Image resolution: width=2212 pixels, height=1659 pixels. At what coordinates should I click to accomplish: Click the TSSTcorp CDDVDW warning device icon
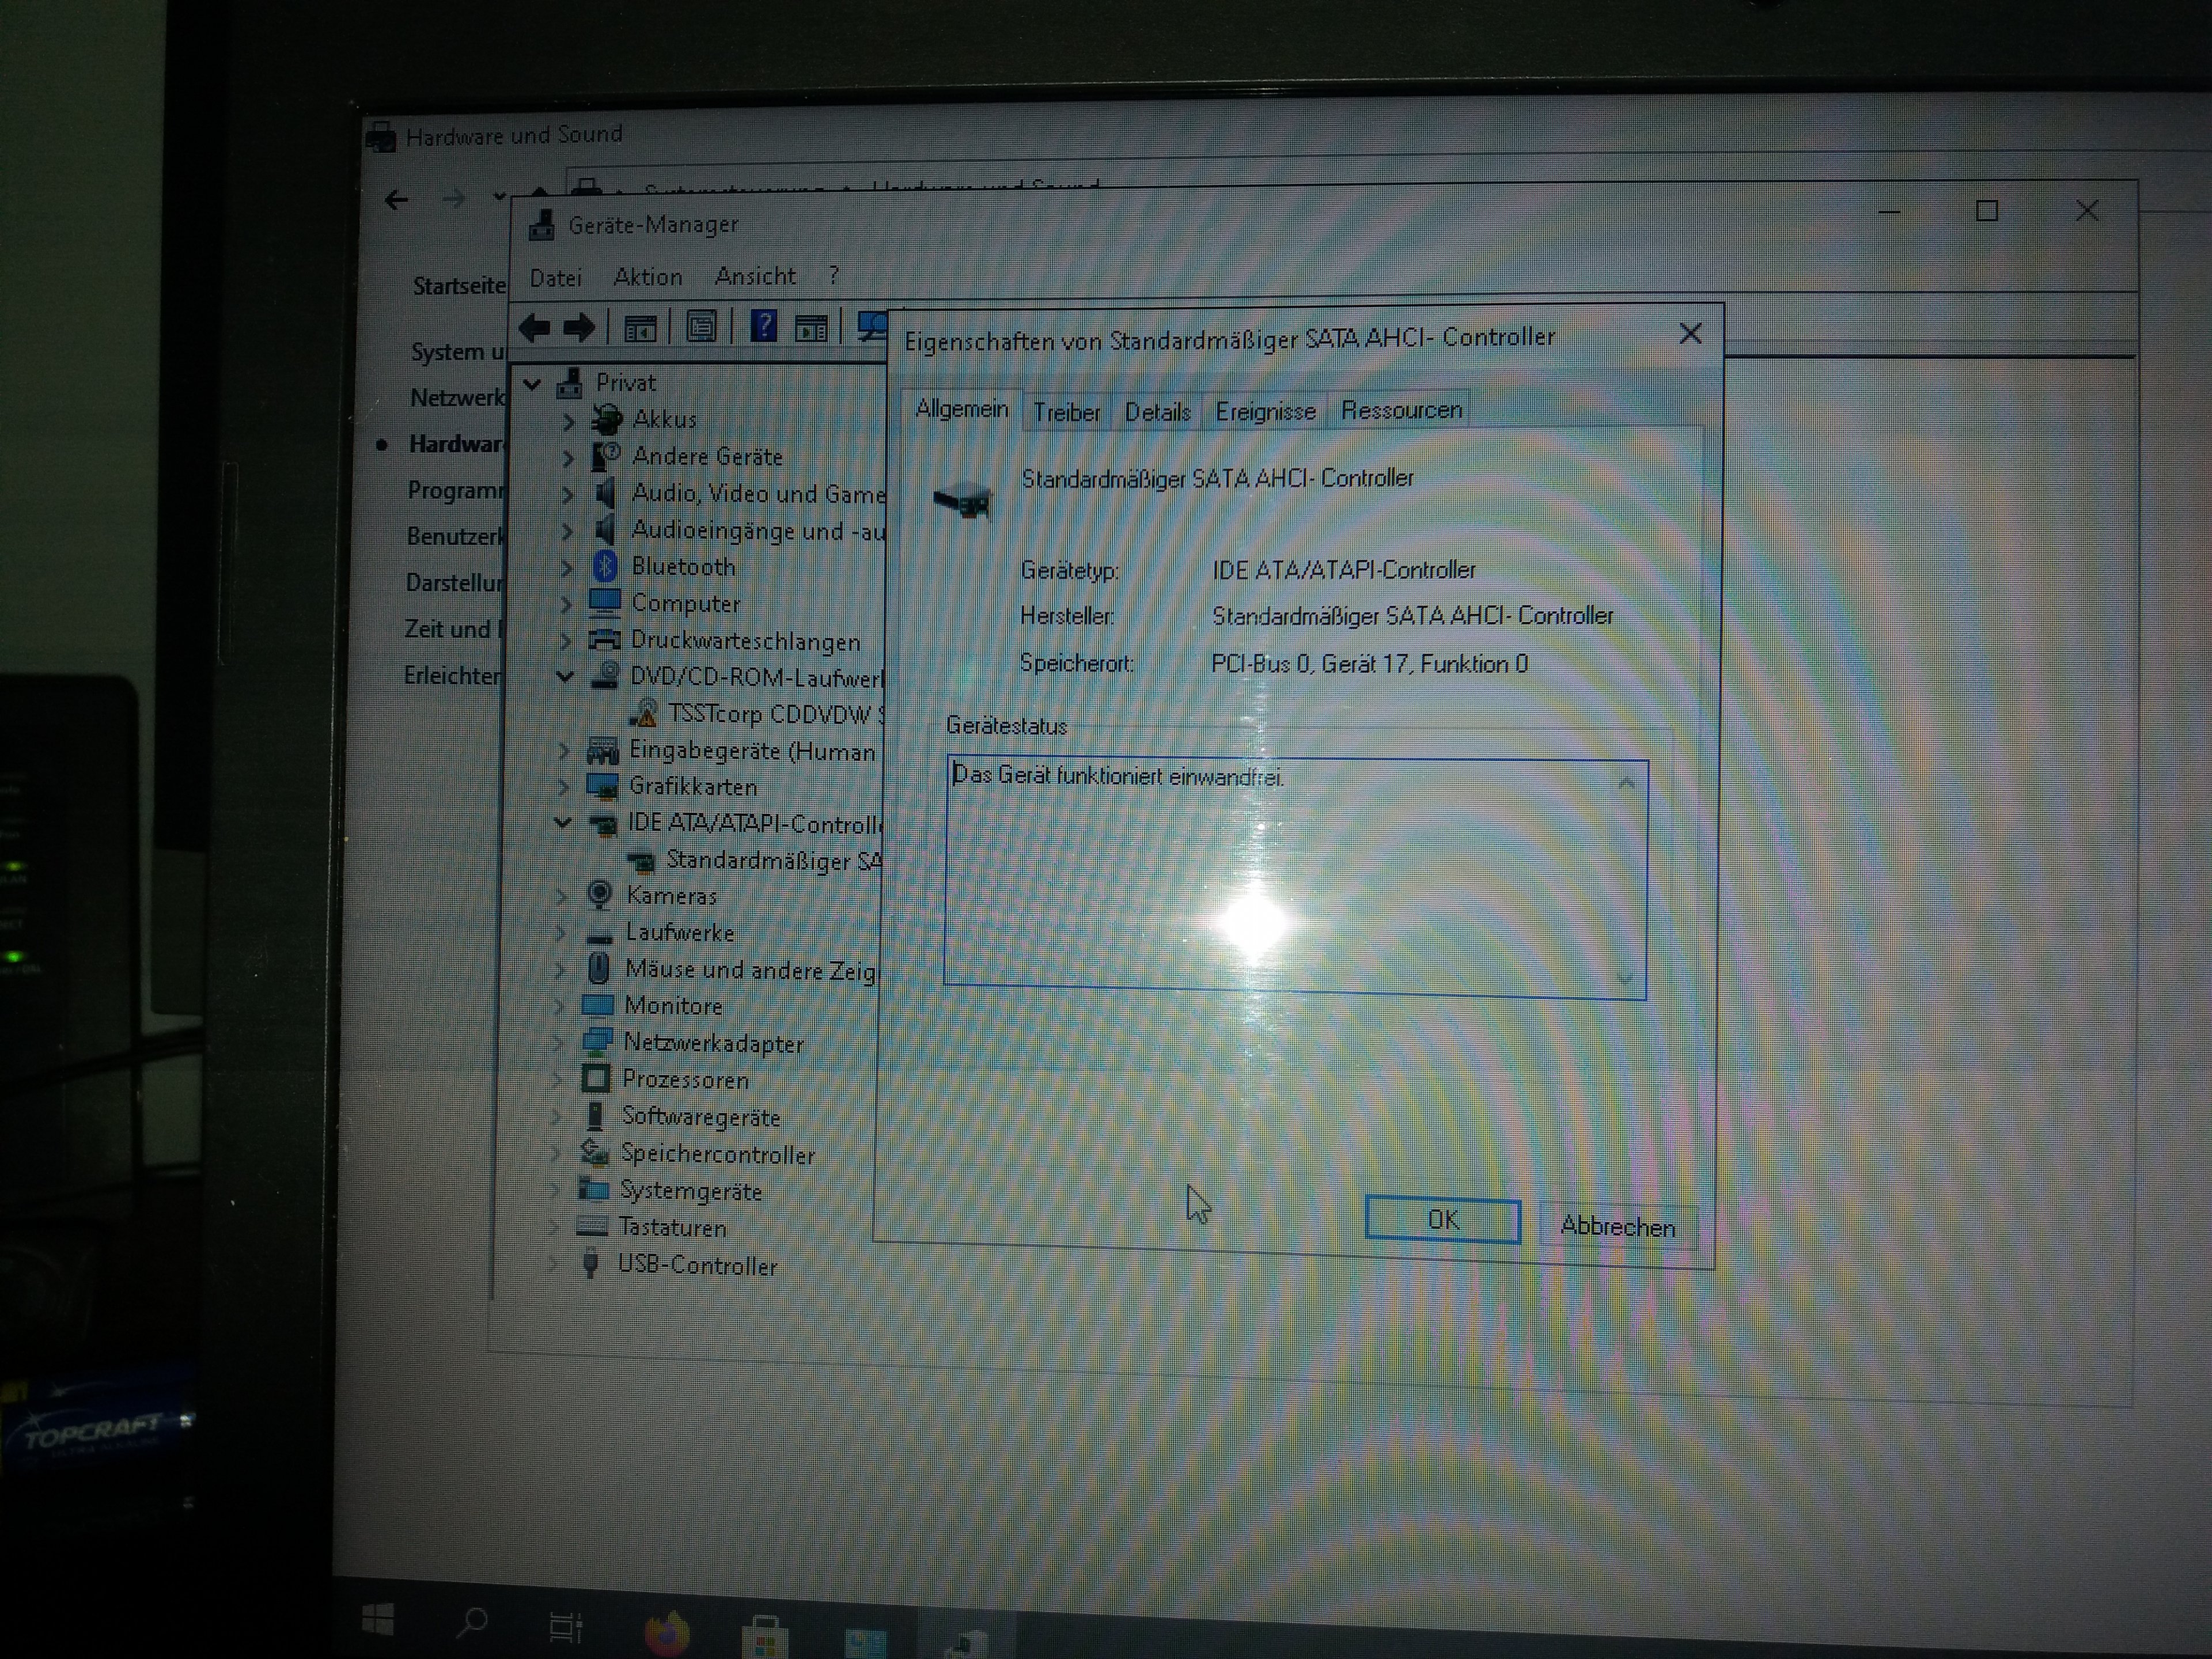tap(645, 714)
